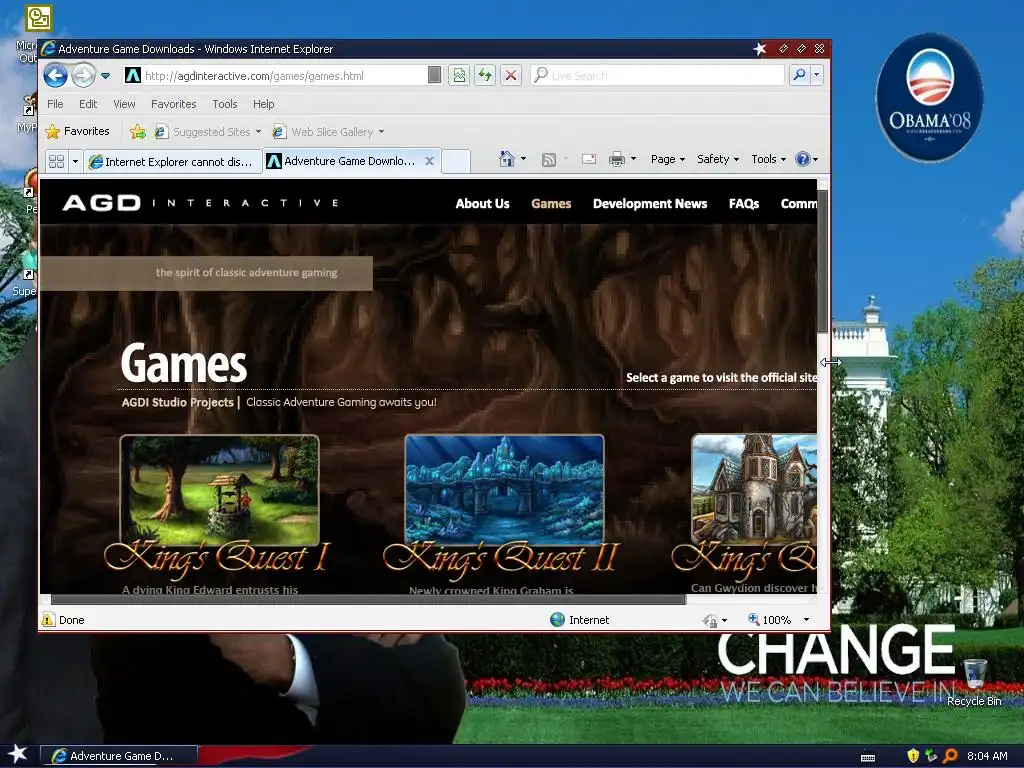Click the Internet zone globe icon
1024x768 pixels.
pyautogui.click(x=557, y=620)
